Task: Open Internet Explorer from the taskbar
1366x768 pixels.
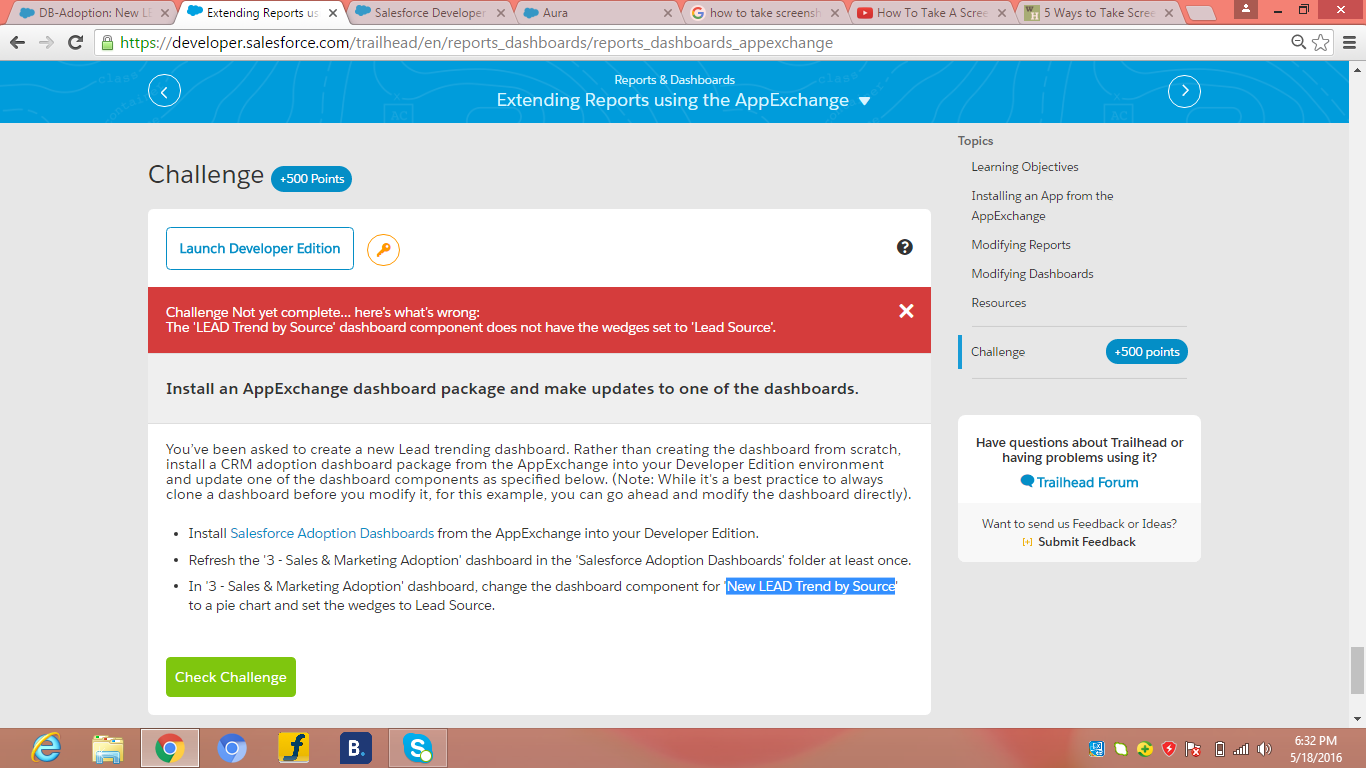Action: coord(46,748)
